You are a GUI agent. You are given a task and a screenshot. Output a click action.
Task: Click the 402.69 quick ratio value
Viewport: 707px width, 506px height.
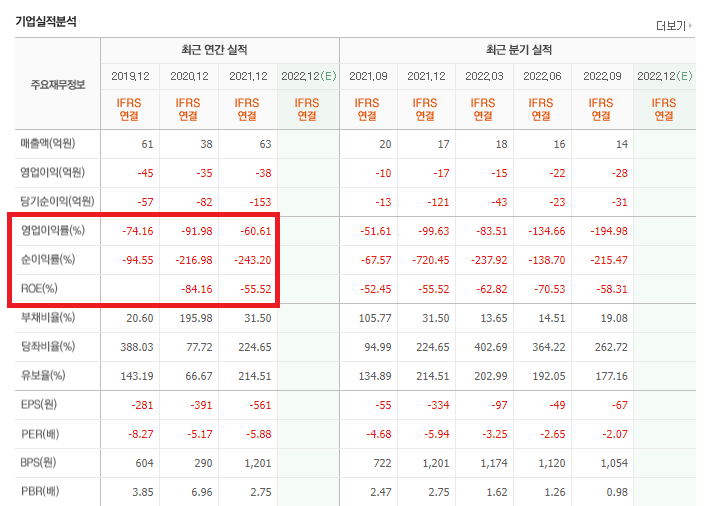tap(491, 347)
